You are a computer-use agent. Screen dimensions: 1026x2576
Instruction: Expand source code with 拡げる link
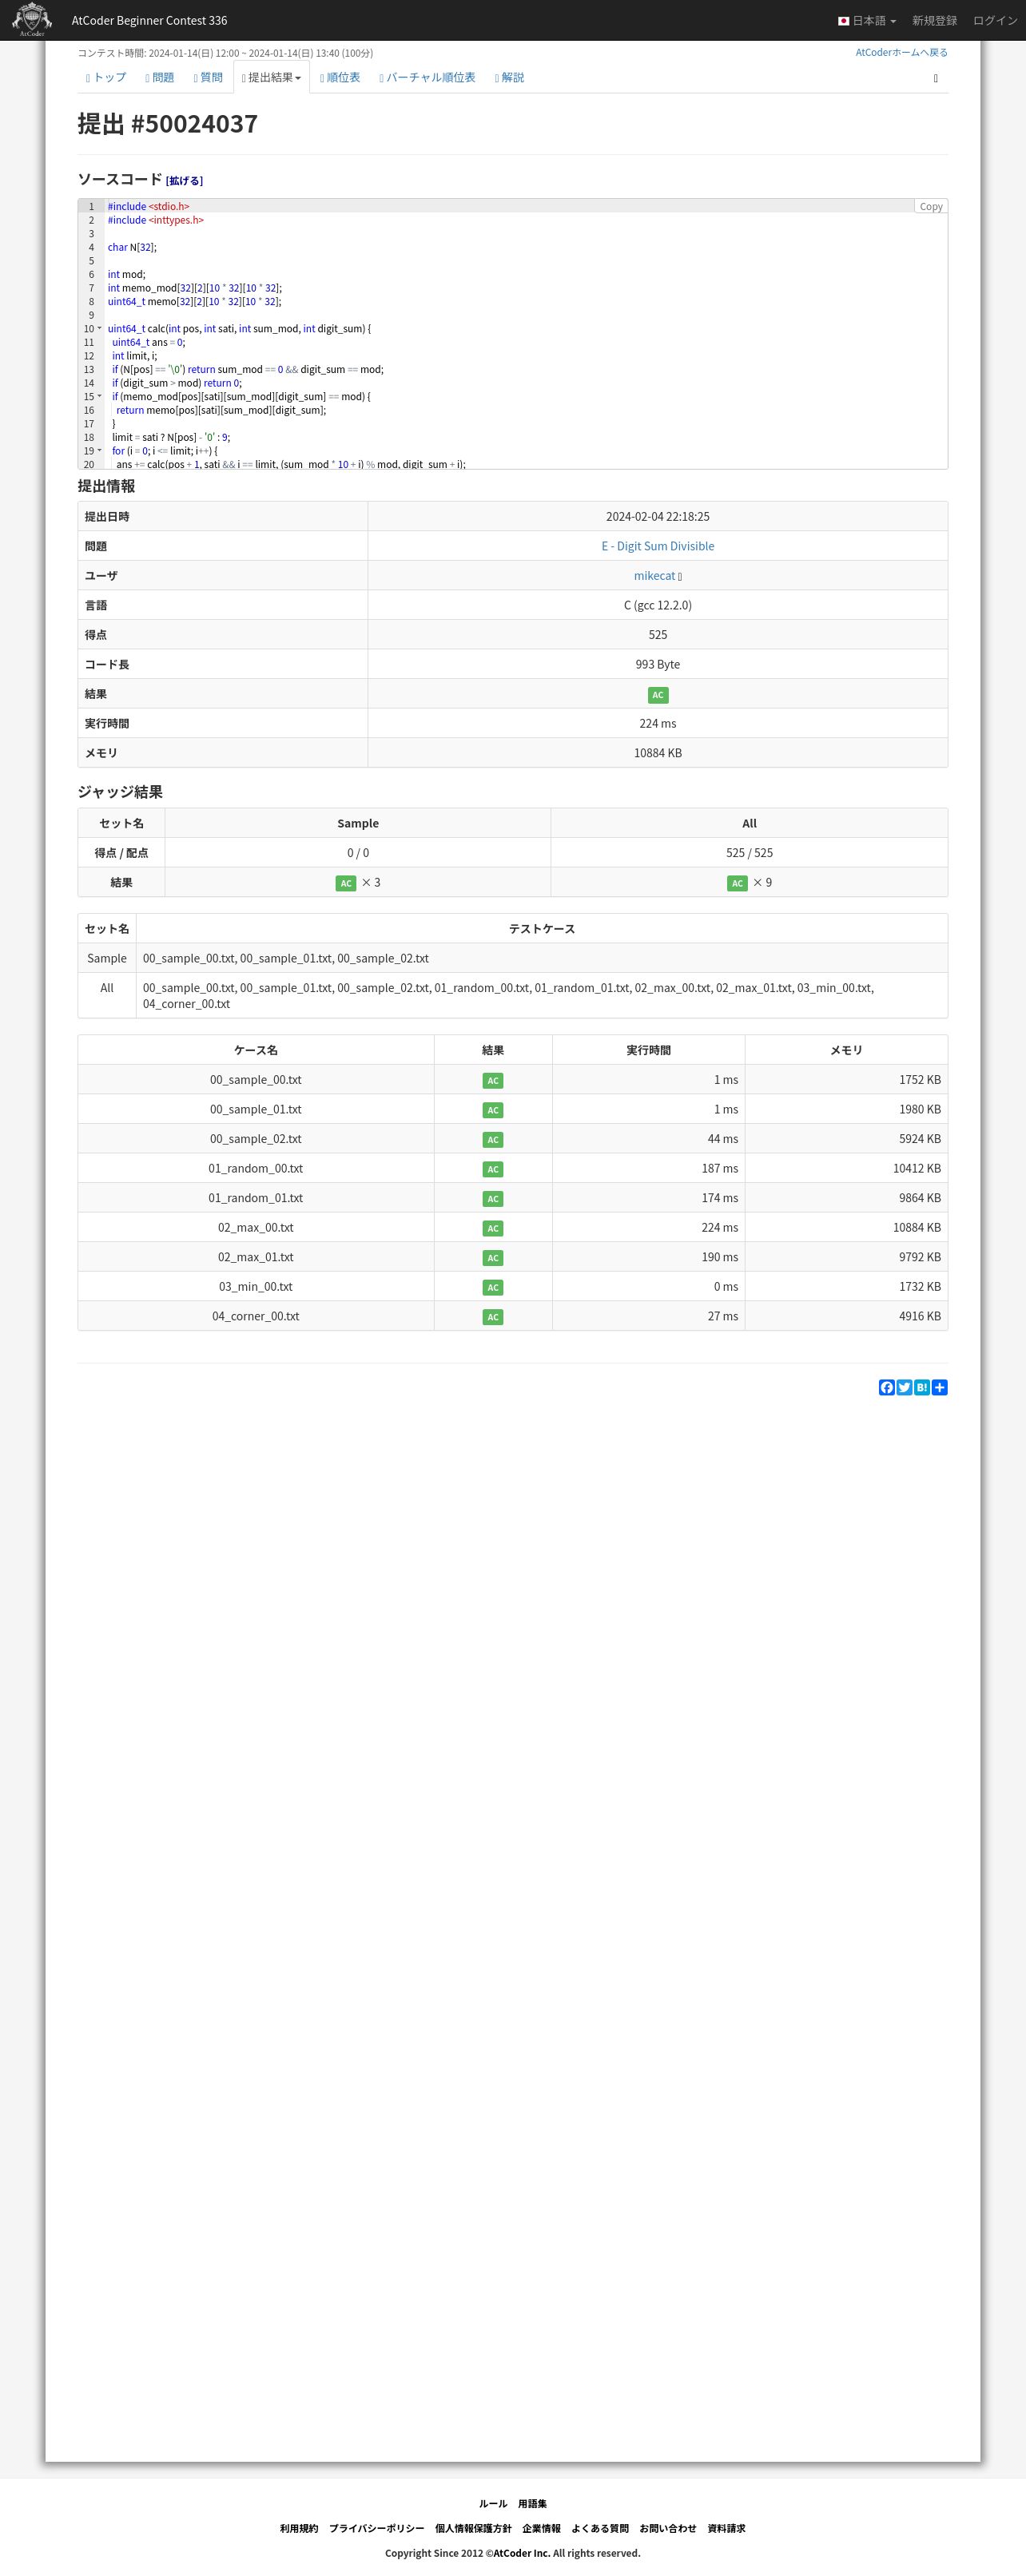click(184, 181)
